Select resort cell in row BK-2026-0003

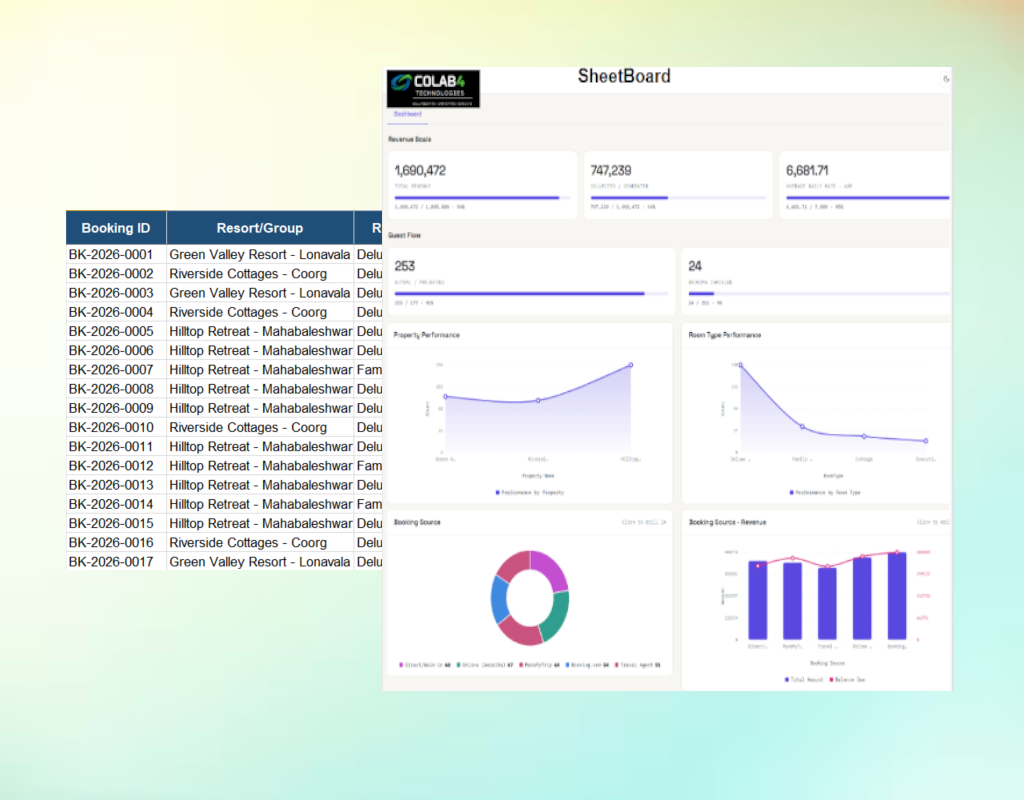pyautogui.click(x=260, y=293)
